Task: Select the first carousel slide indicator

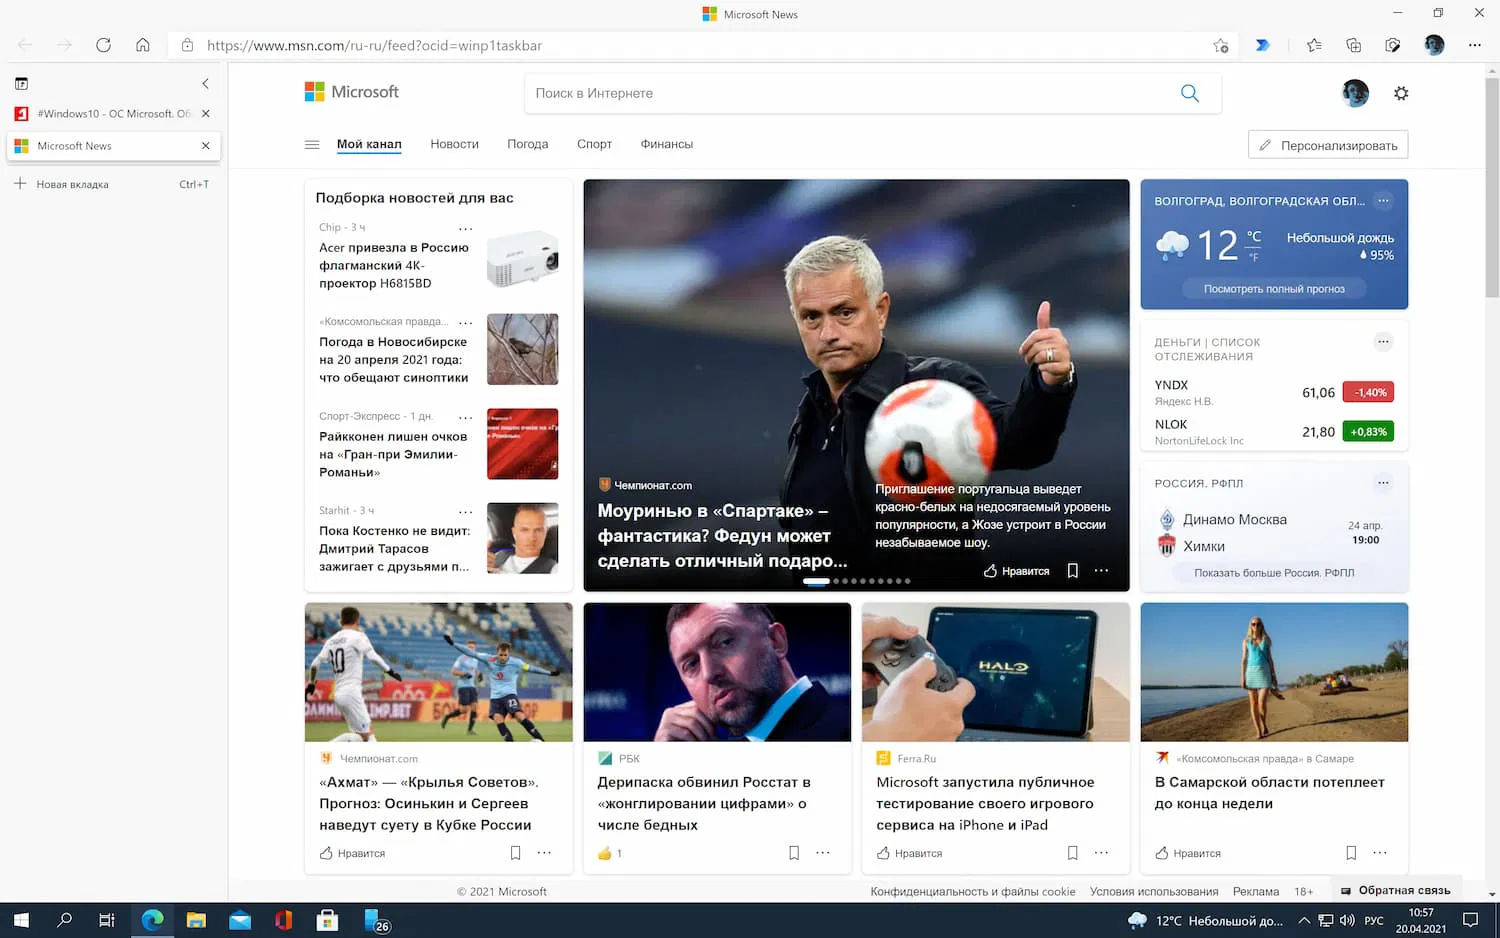Action: [x=816, y=581]
